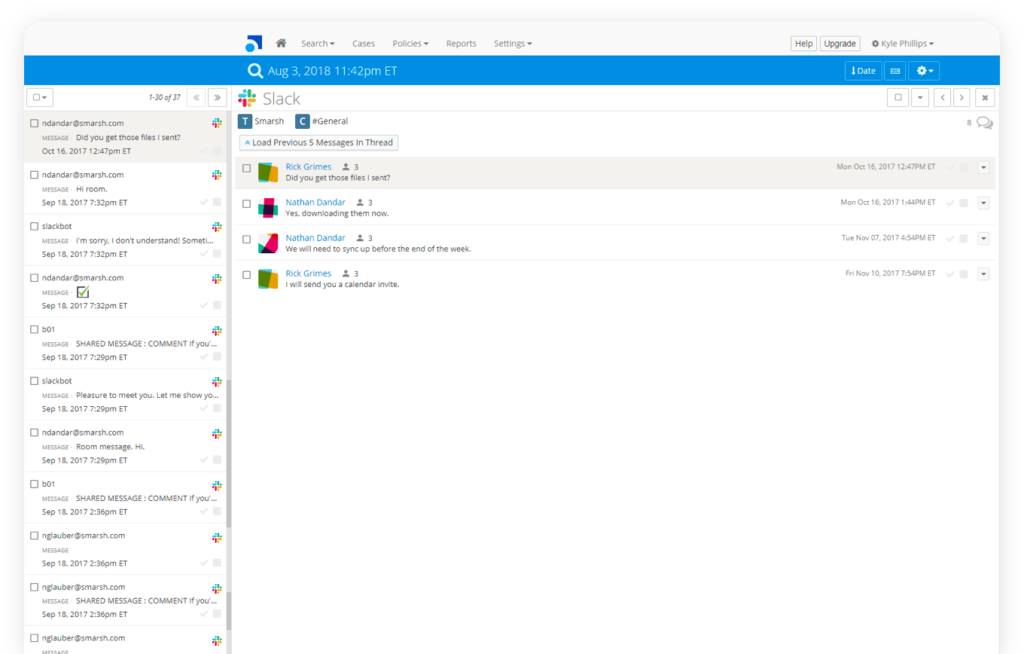The image size is (1024, 654).
Task: Open Nathan Dandar link on 'sync up' message
Action: pyautogui.click(x=315, y=238)
